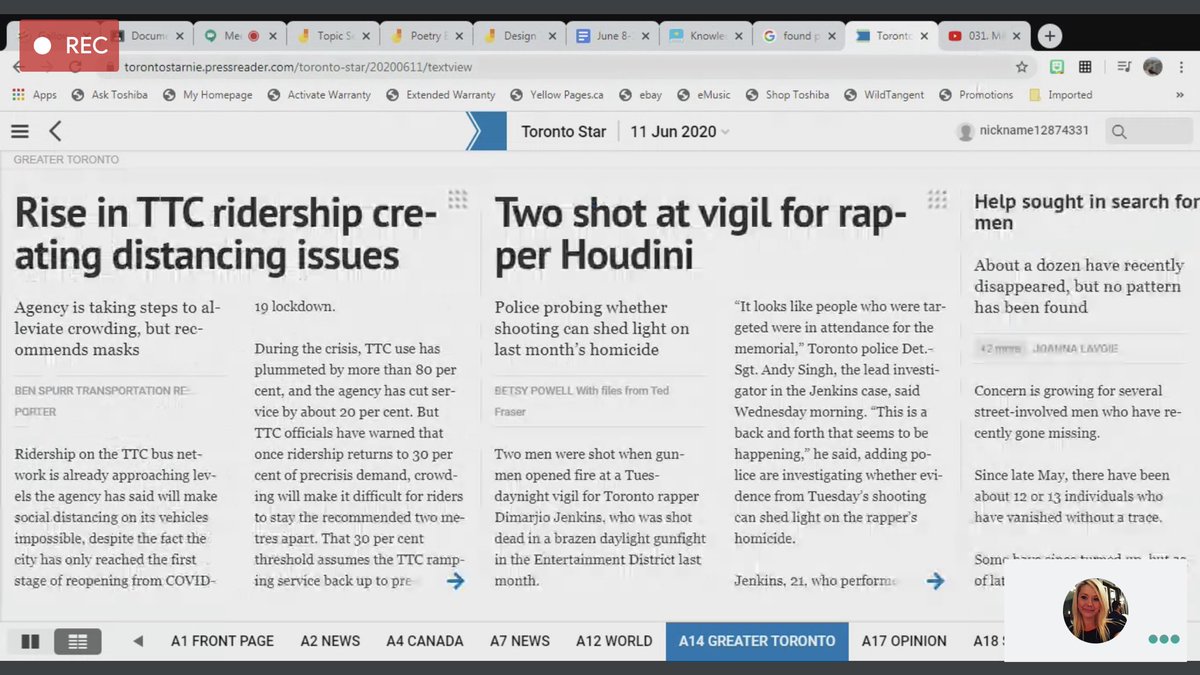Open Chrome profile avatar
This screenshot has width=1200, height=675.
[x=1153, y=67]
